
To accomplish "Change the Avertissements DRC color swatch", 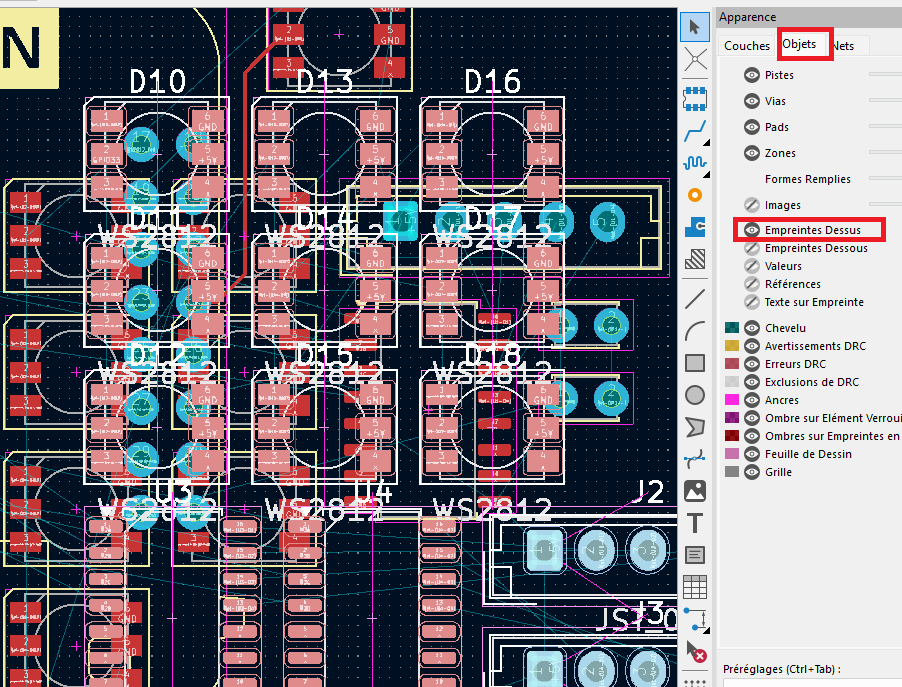I will click(732, 346).
